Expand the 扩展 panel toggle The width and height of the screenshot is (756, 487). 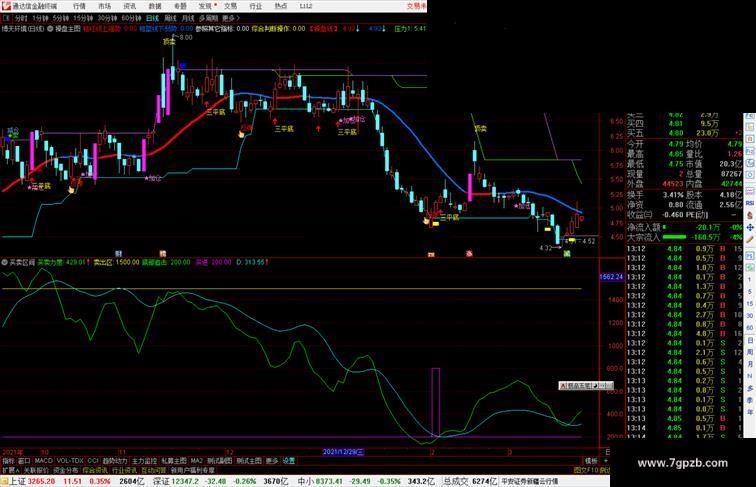click(11, 470)
